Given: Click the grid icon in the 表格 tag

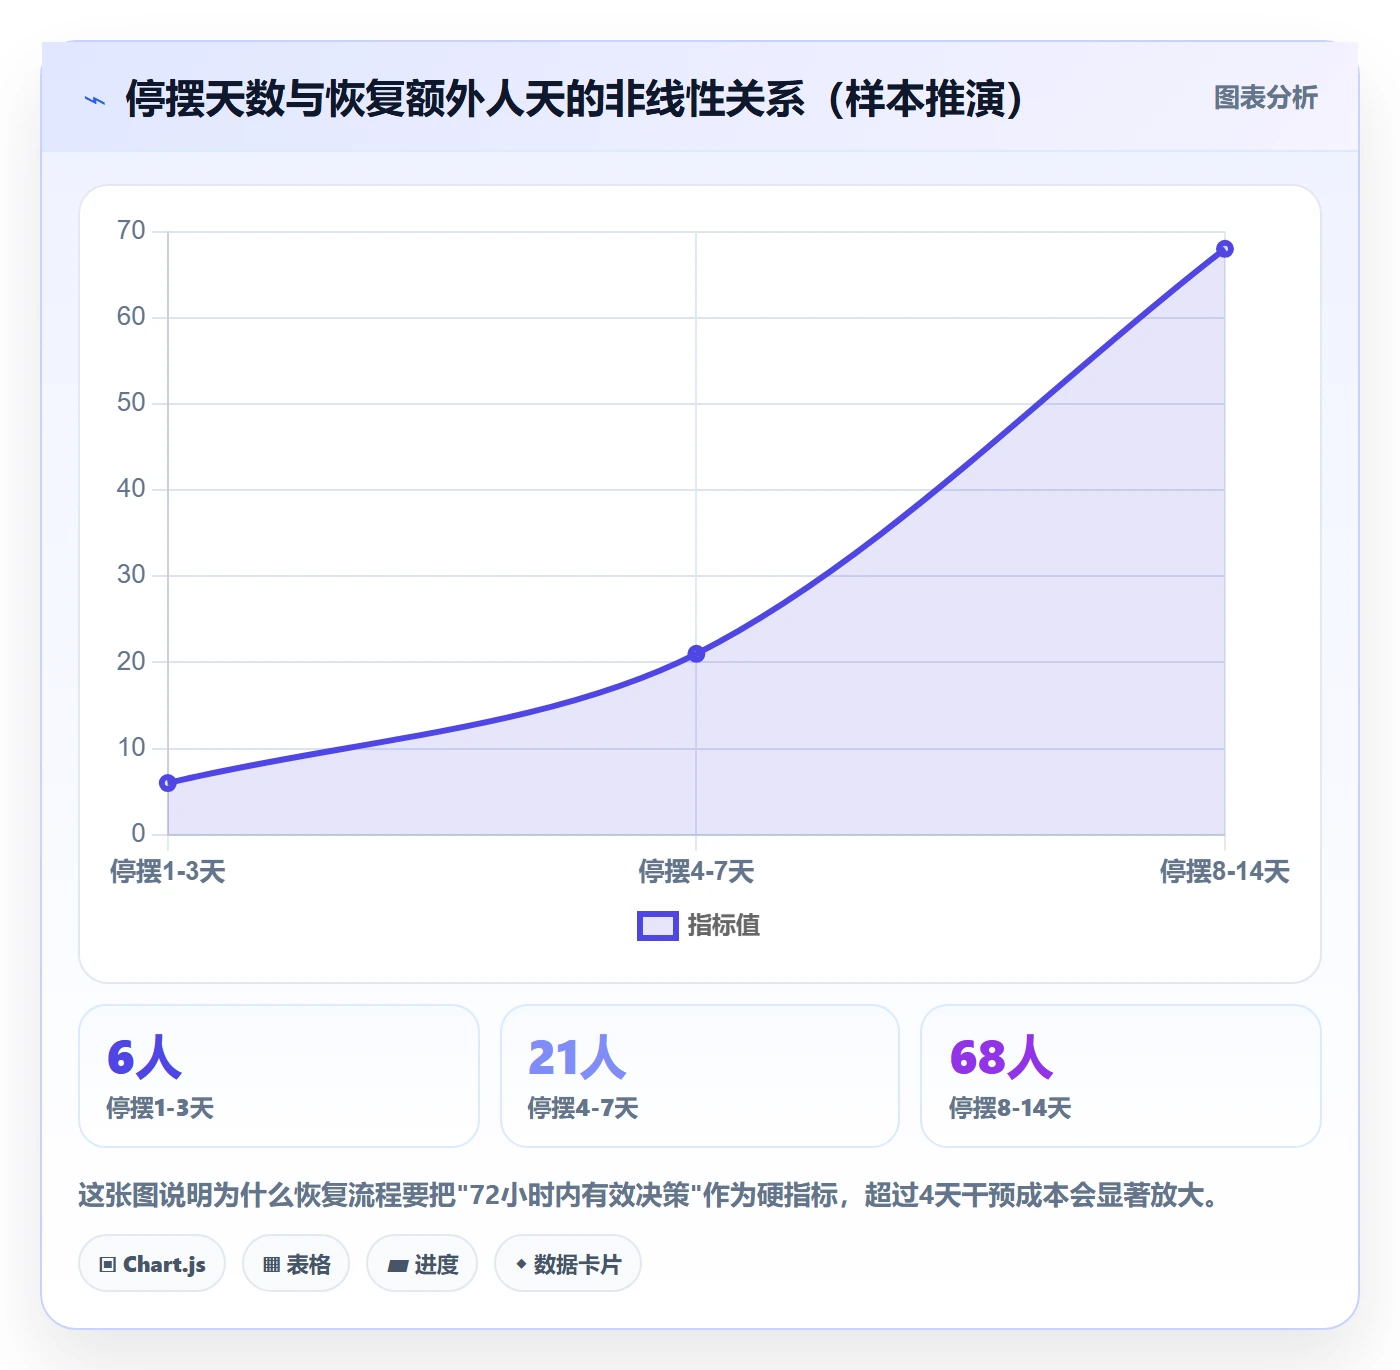Looking at the screenshot, I should (x=271, y=1265).
